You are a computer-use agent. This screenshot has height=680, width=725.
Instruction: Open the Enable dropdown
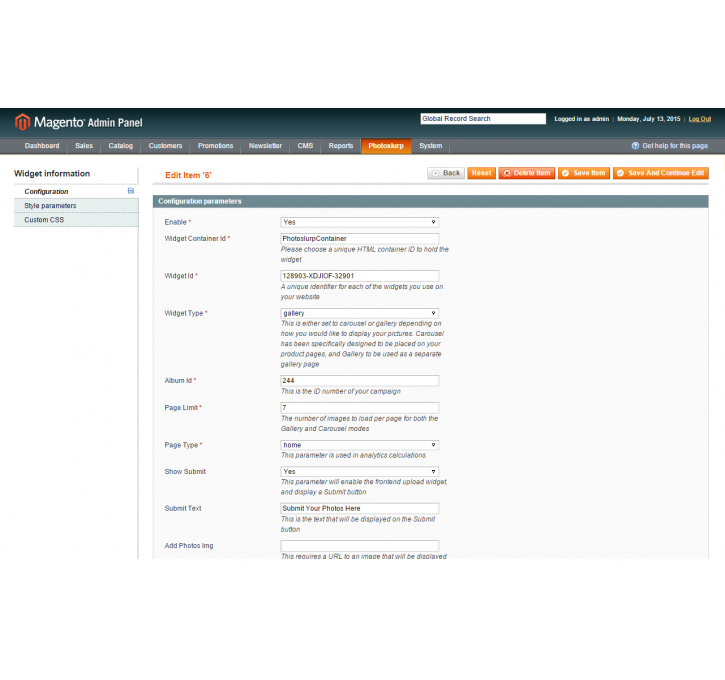(359, 222)
